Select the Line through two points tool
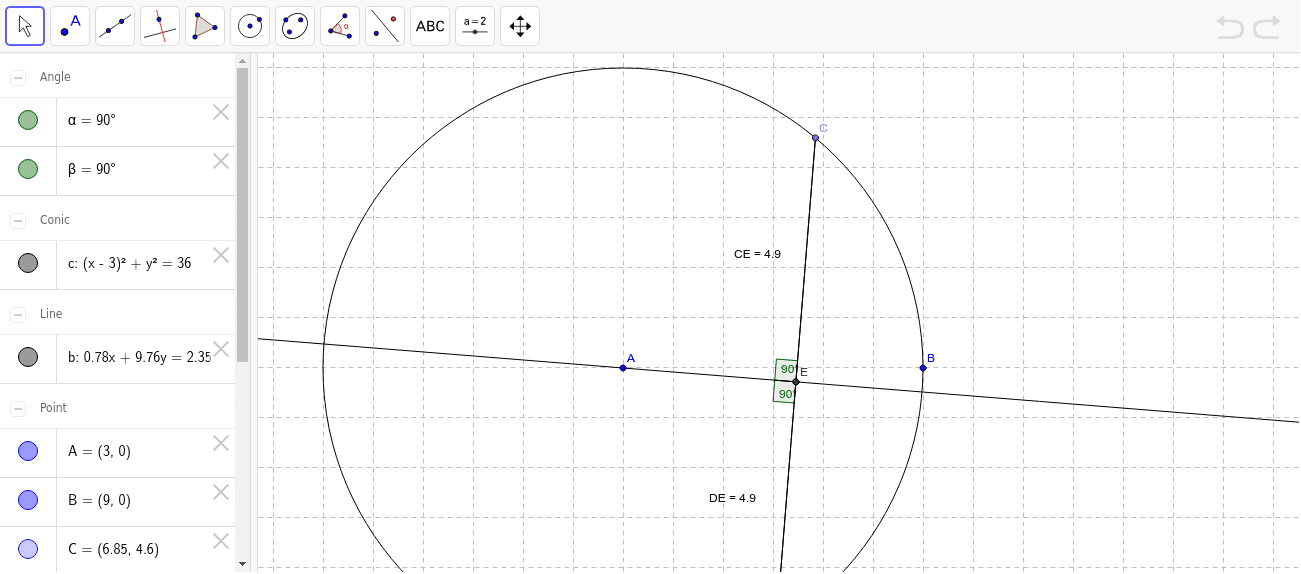 point(115,26)
